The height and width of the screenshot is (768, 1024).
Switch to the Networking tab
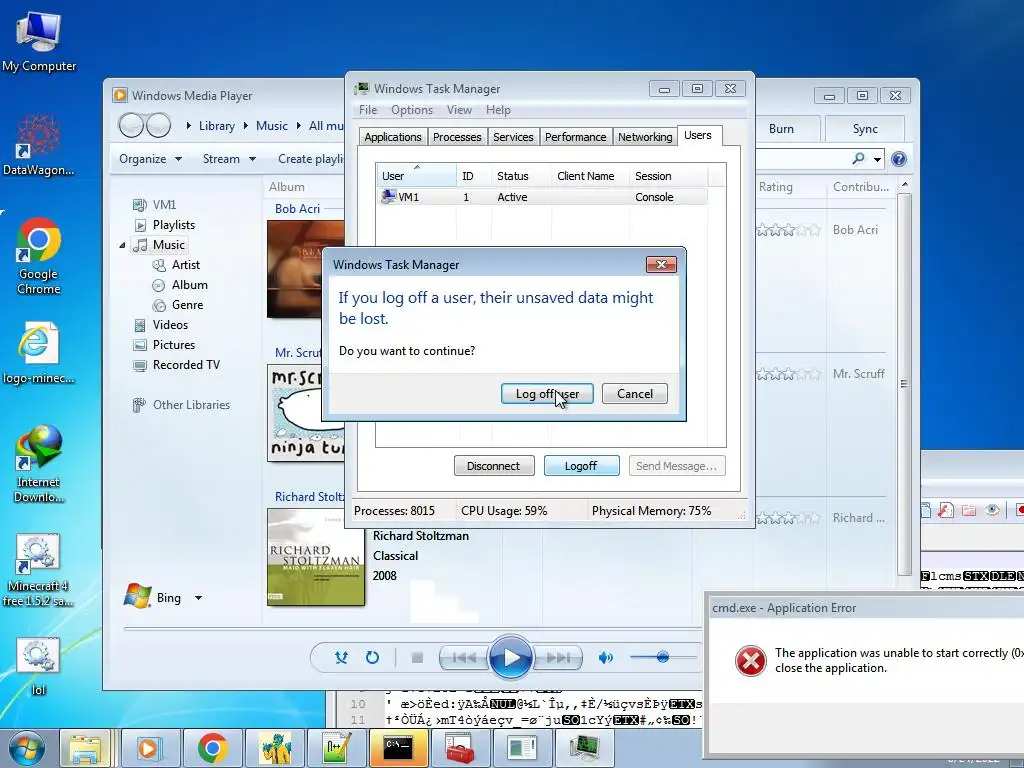click(x=645, y=137)
